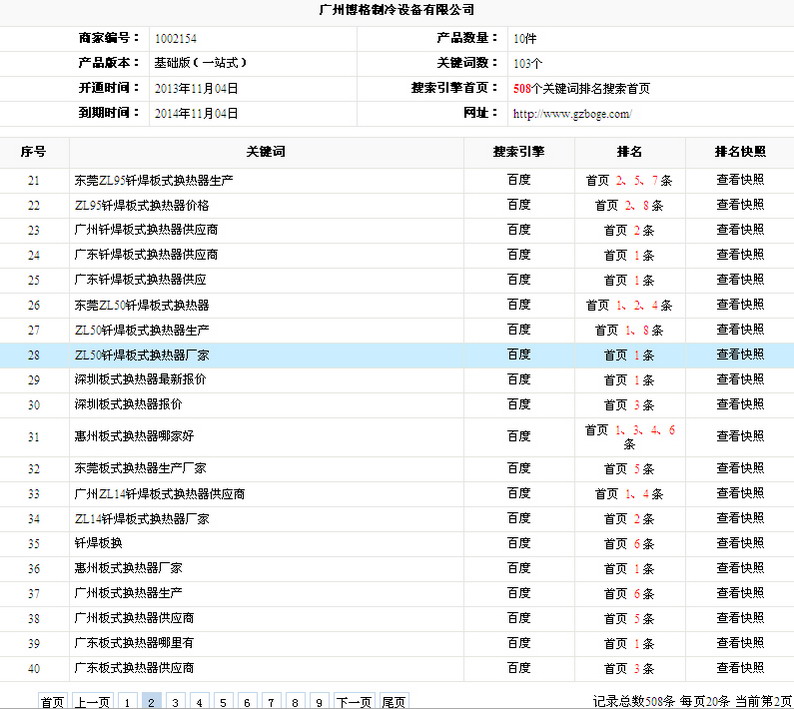View 查看快照 for row 37
Screen dimensions: 794x709
pyautogui.click(x=740, y=593)
